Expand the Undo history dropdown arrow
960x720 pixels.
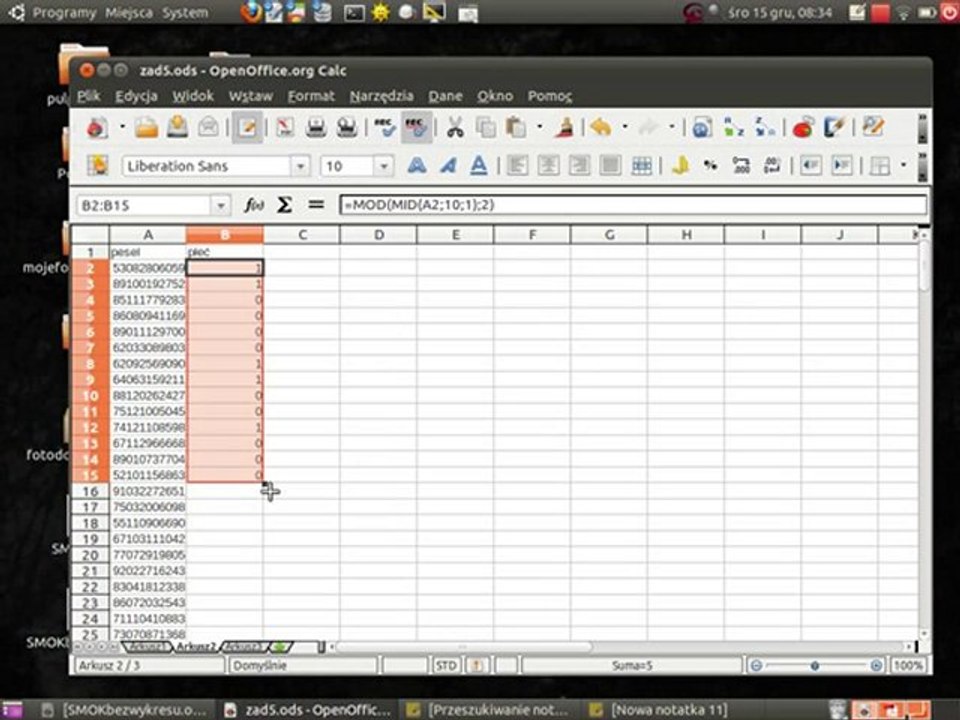(x=624, y=127)
